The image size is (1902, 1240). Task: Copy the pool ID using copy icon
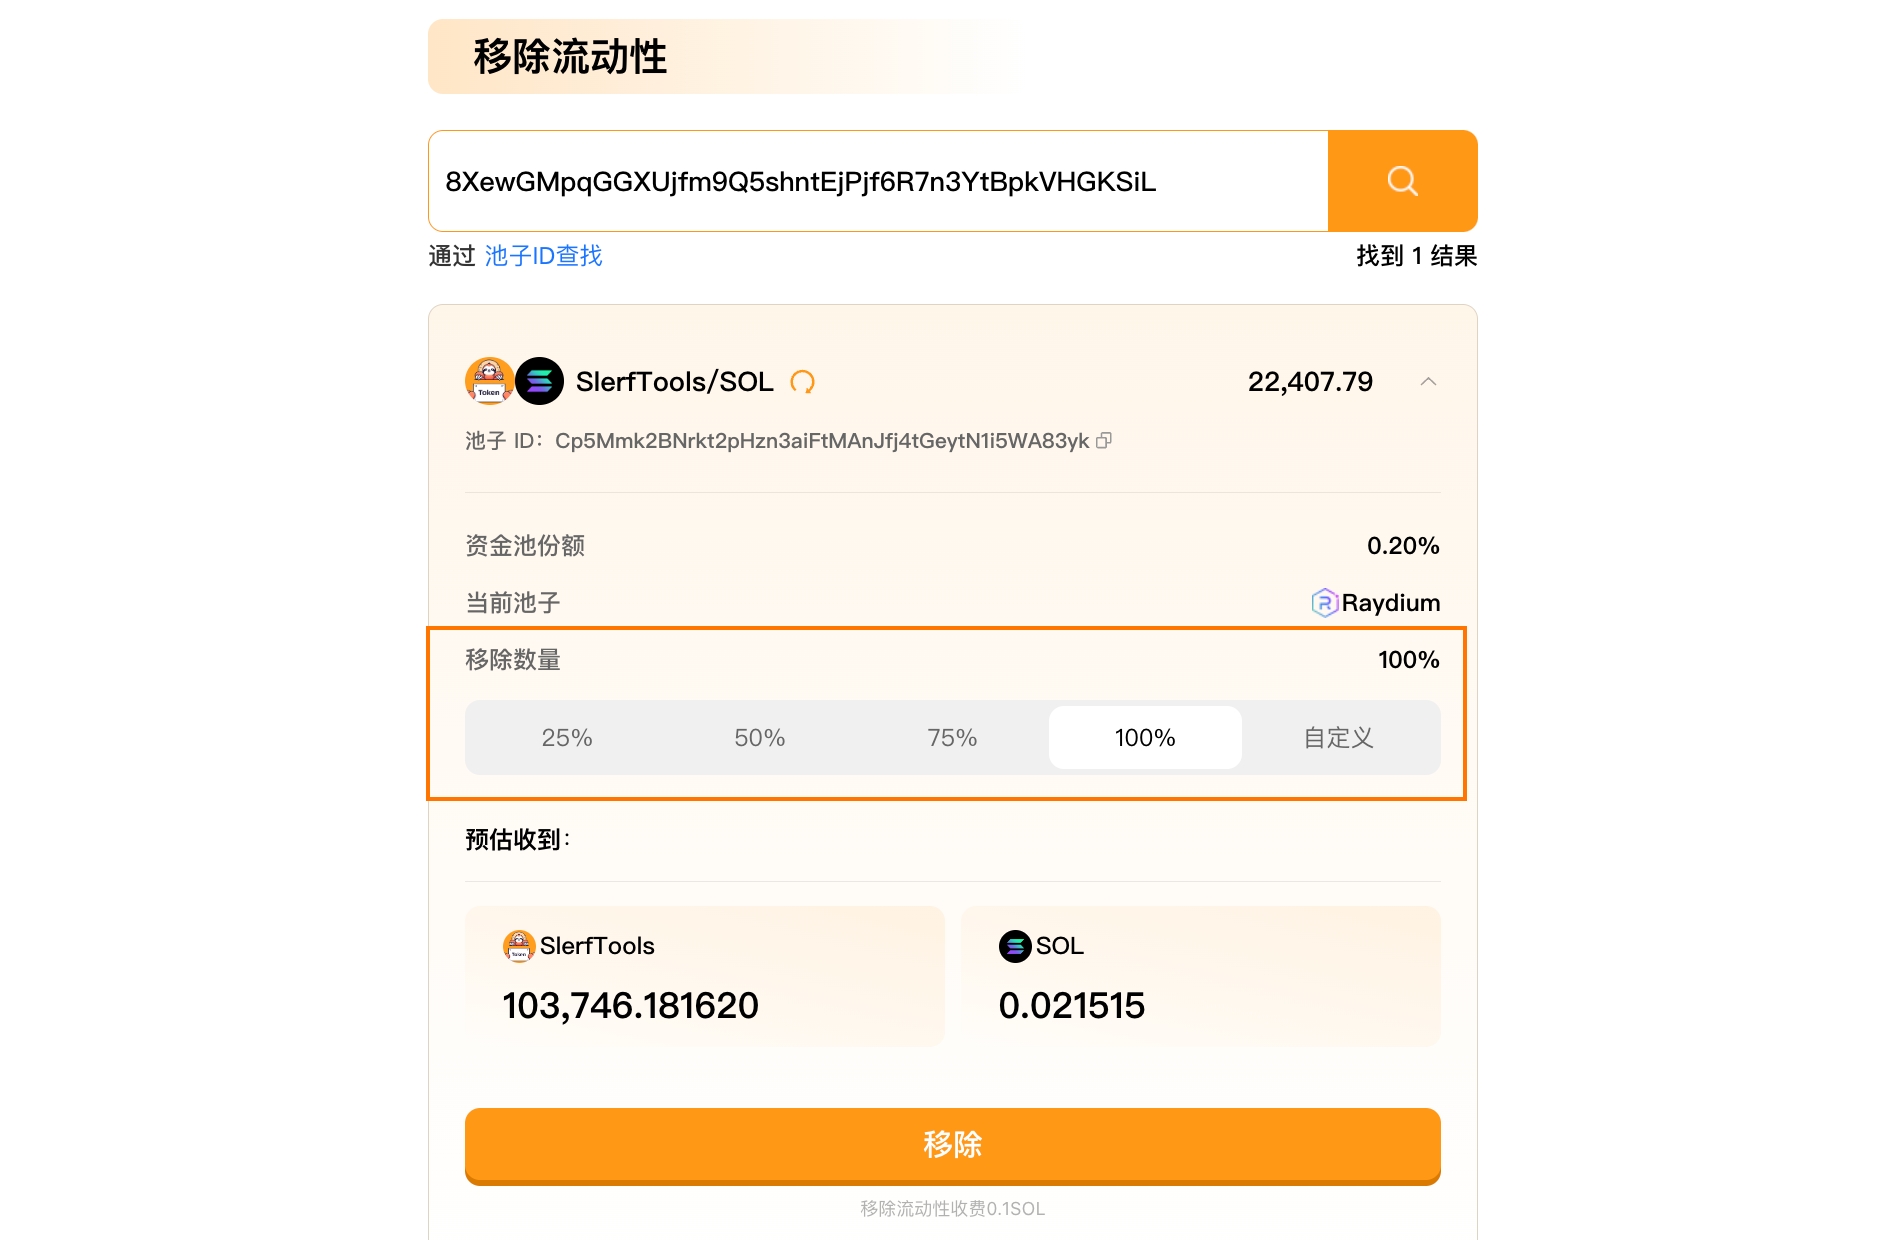pyautogui.click(x=1104, y=441)
